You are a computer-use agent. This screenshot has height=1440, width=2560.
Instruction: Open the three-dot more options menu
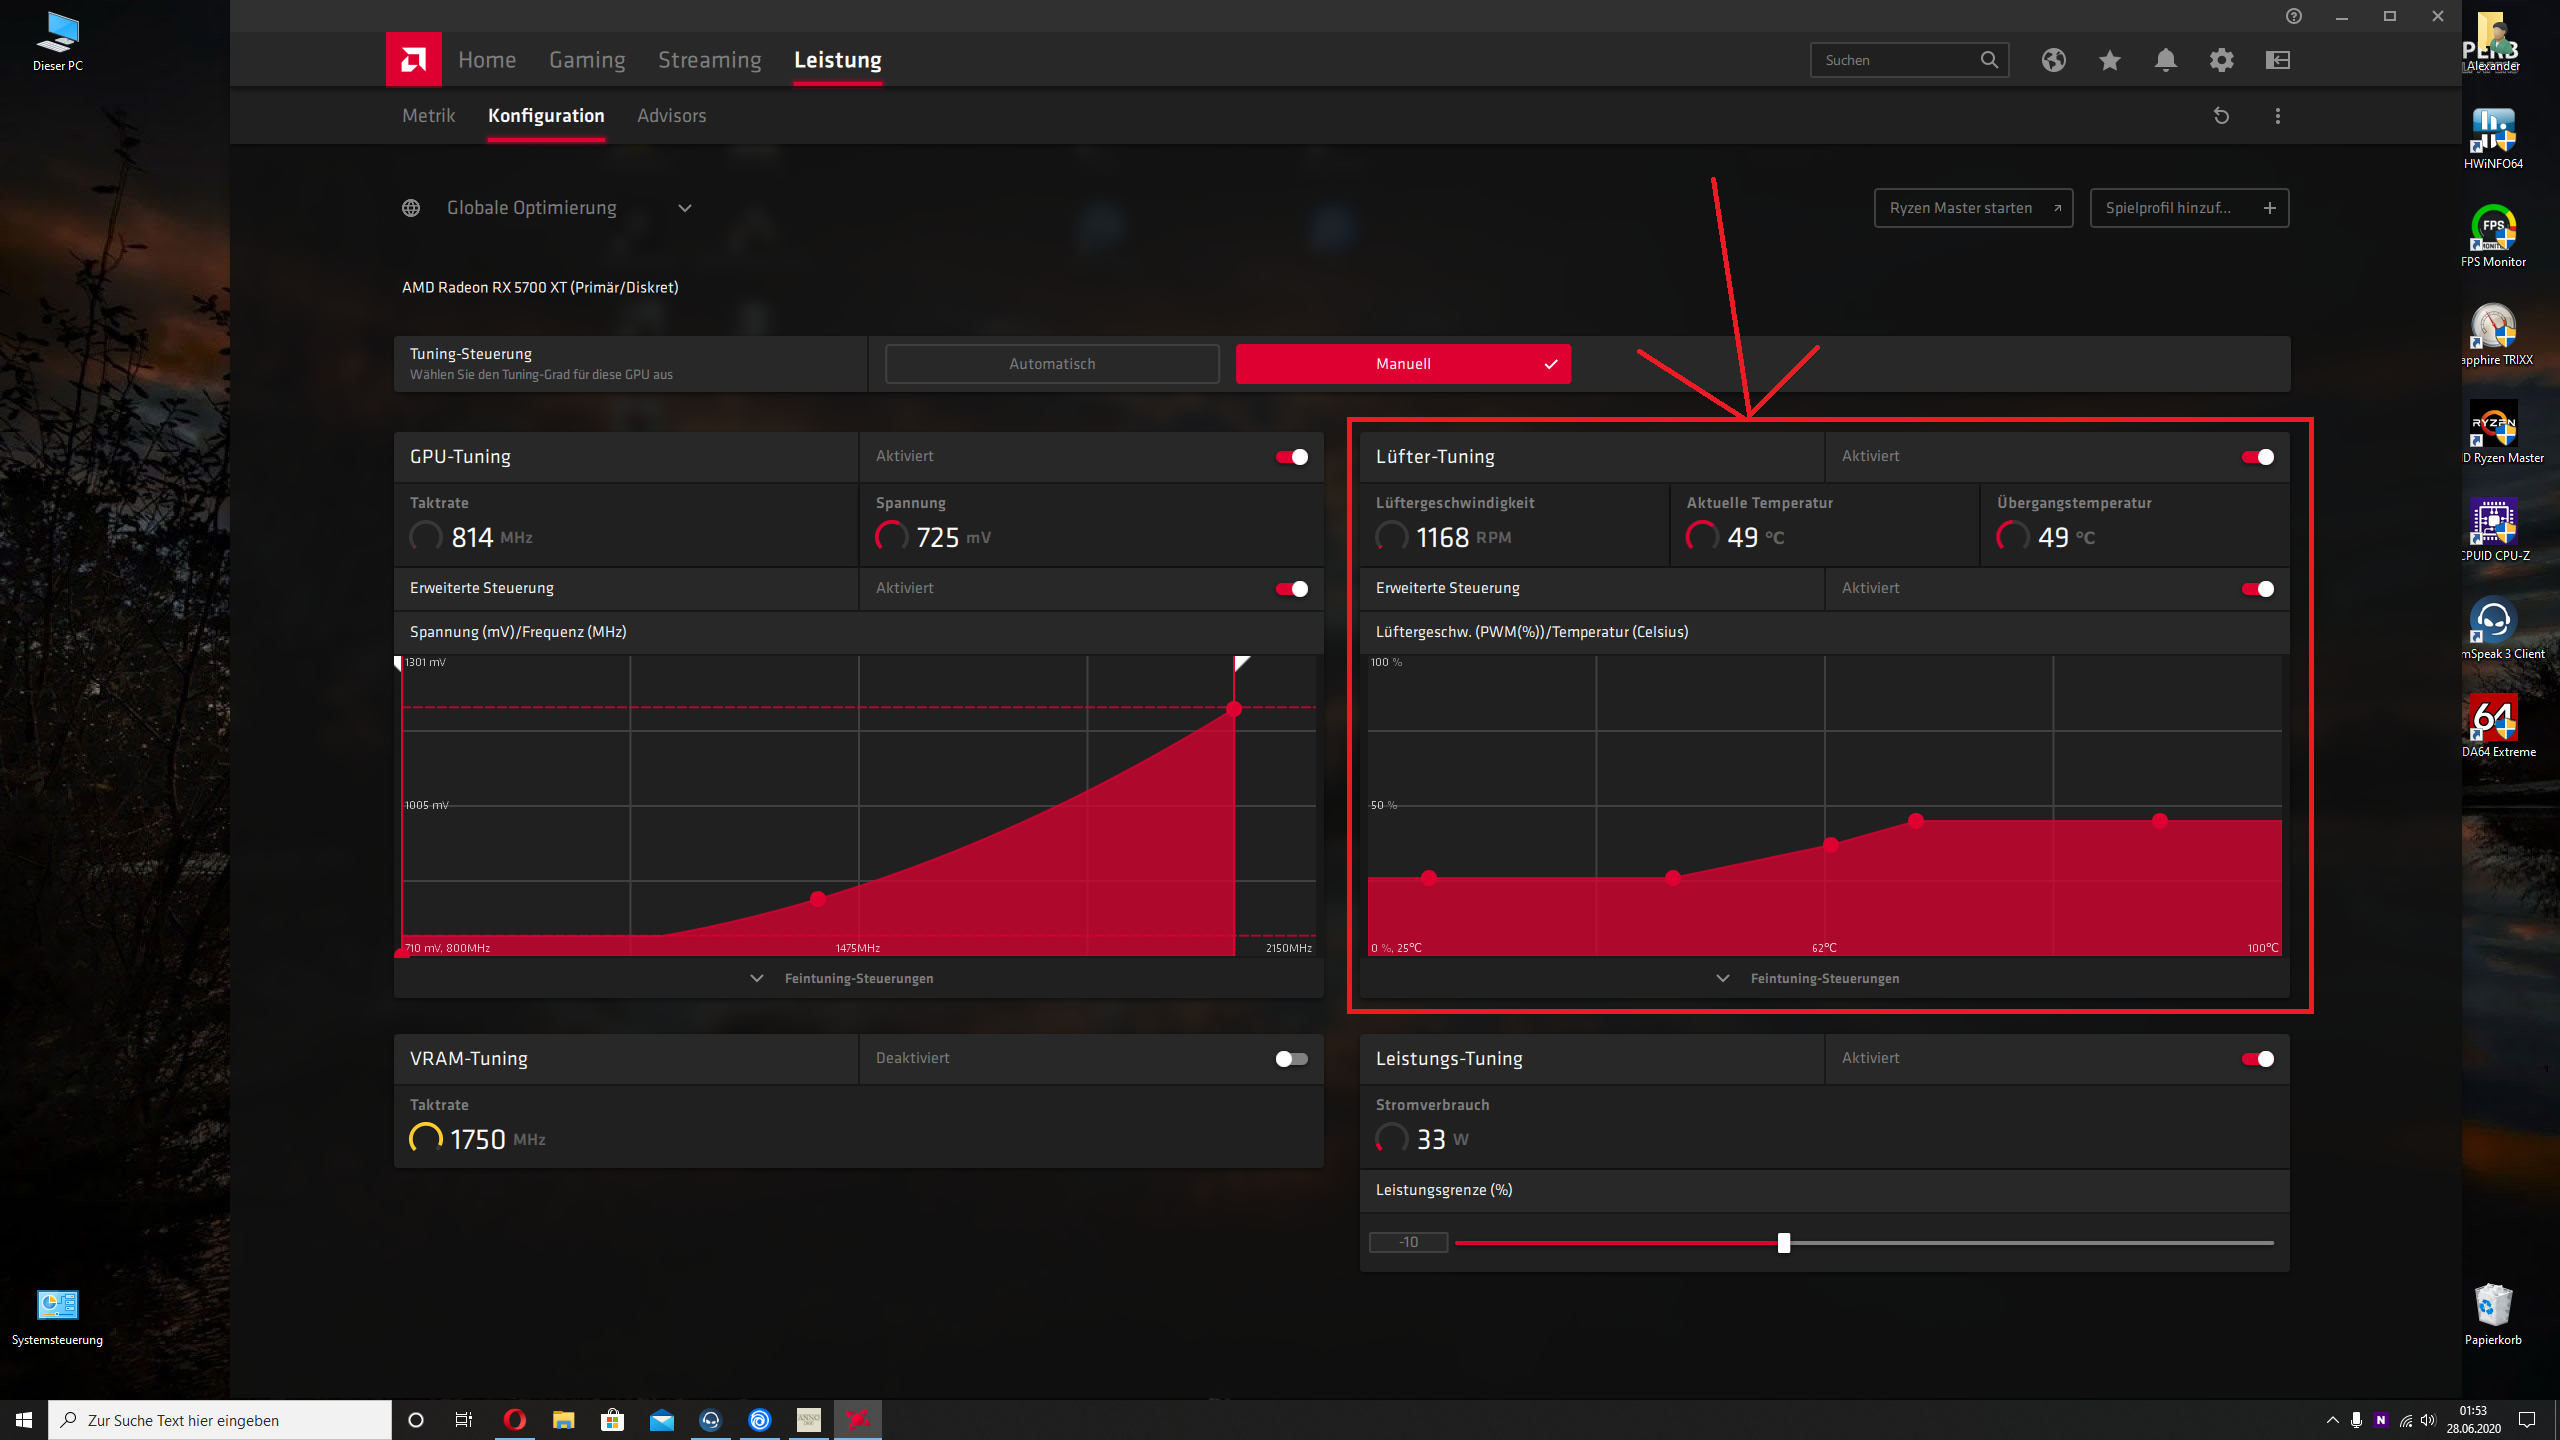click(x=2278, y=116)
